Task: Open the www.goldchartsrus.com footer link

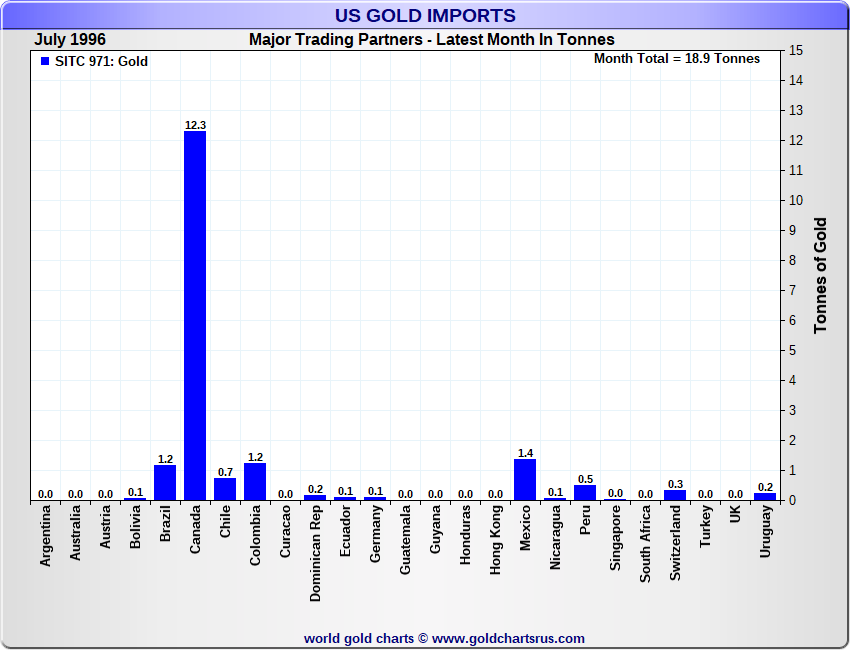Action: [x=508, y=638]
